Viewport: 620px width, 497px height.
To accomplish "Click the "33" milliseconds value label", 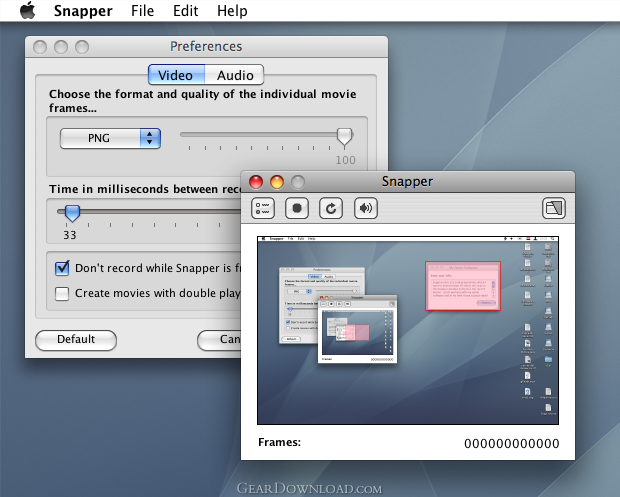I will [70, 235].
